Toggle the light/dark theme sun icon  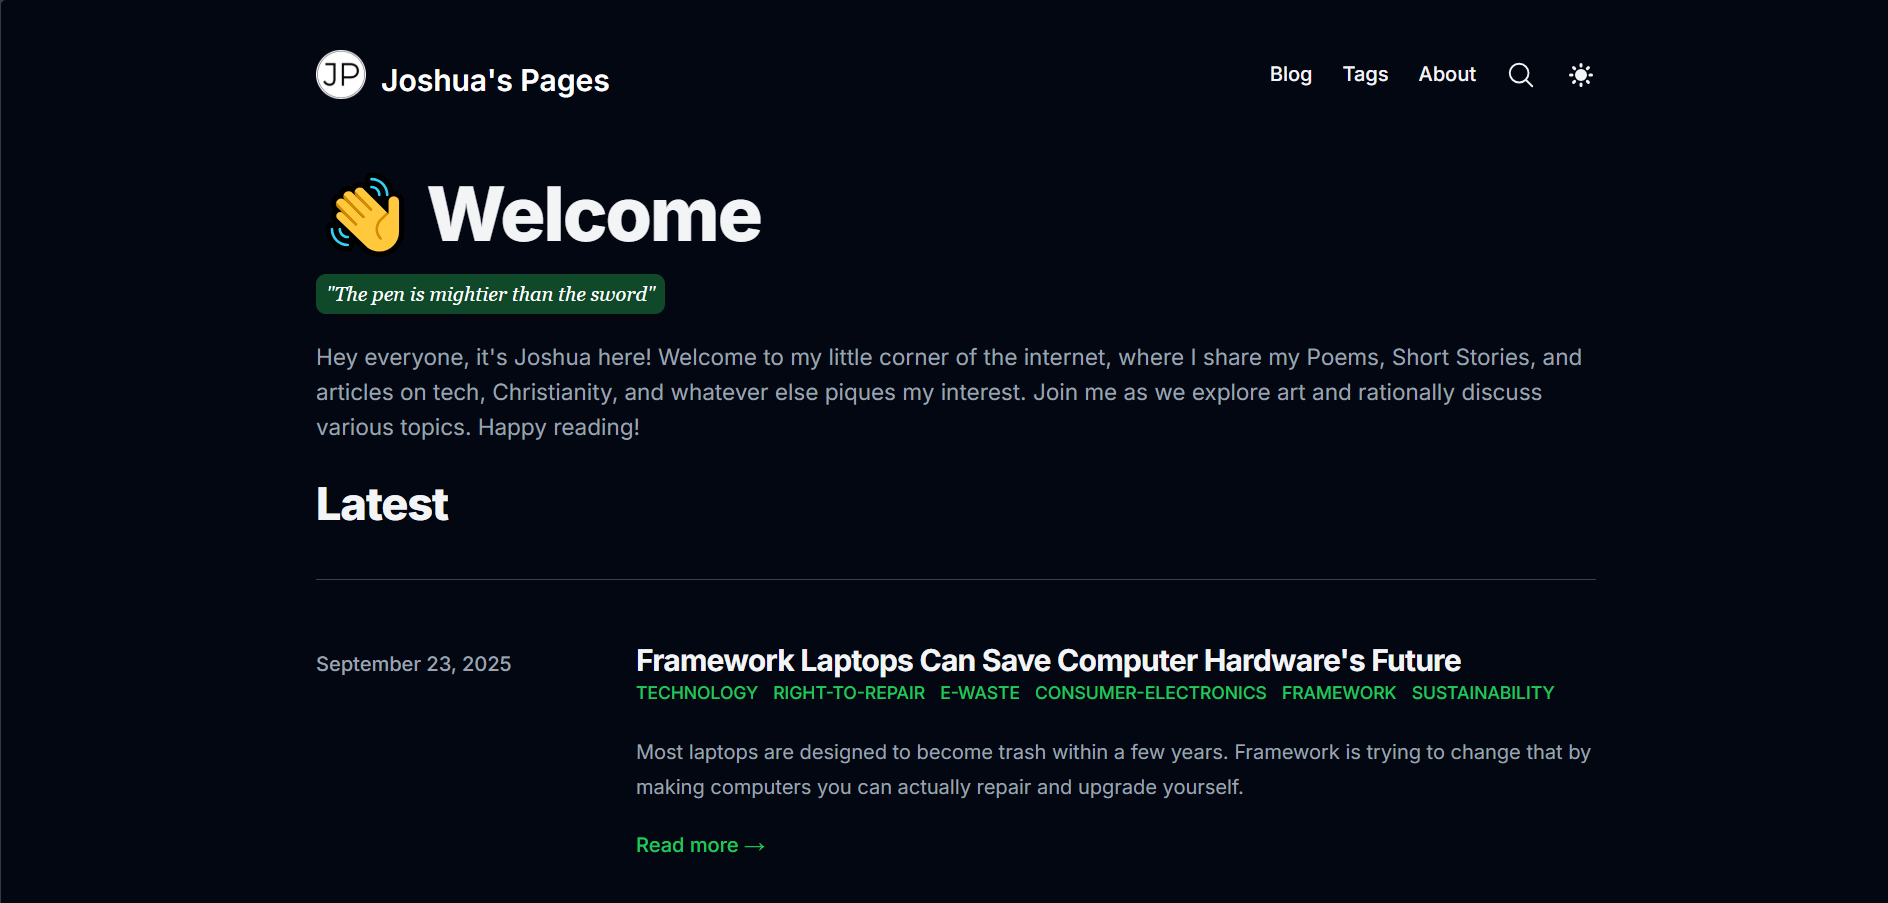point(1580,75)
